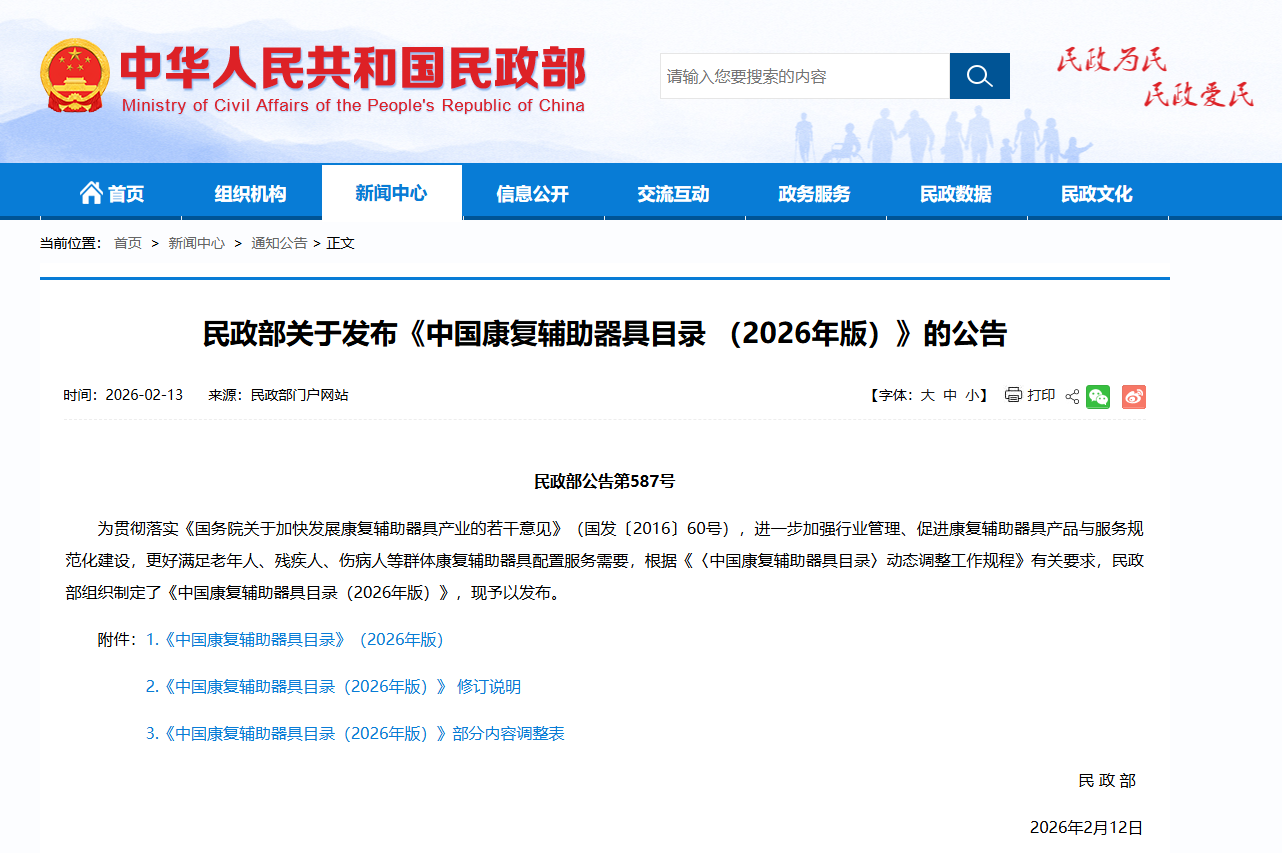Click 新闻中心 breadcrumb link
This screenshot has height=853, width=1282.
pos(196,243)
